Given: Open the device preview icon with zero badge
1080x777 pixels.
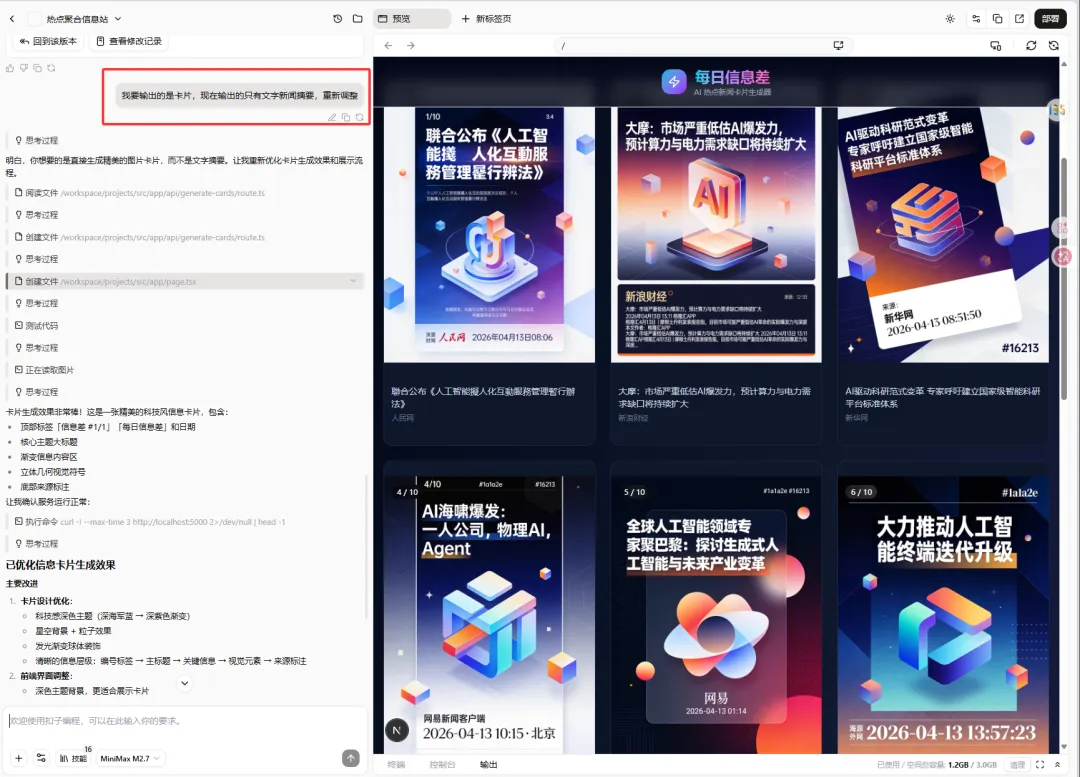Looking at the screenshot, I should (995, 45).
